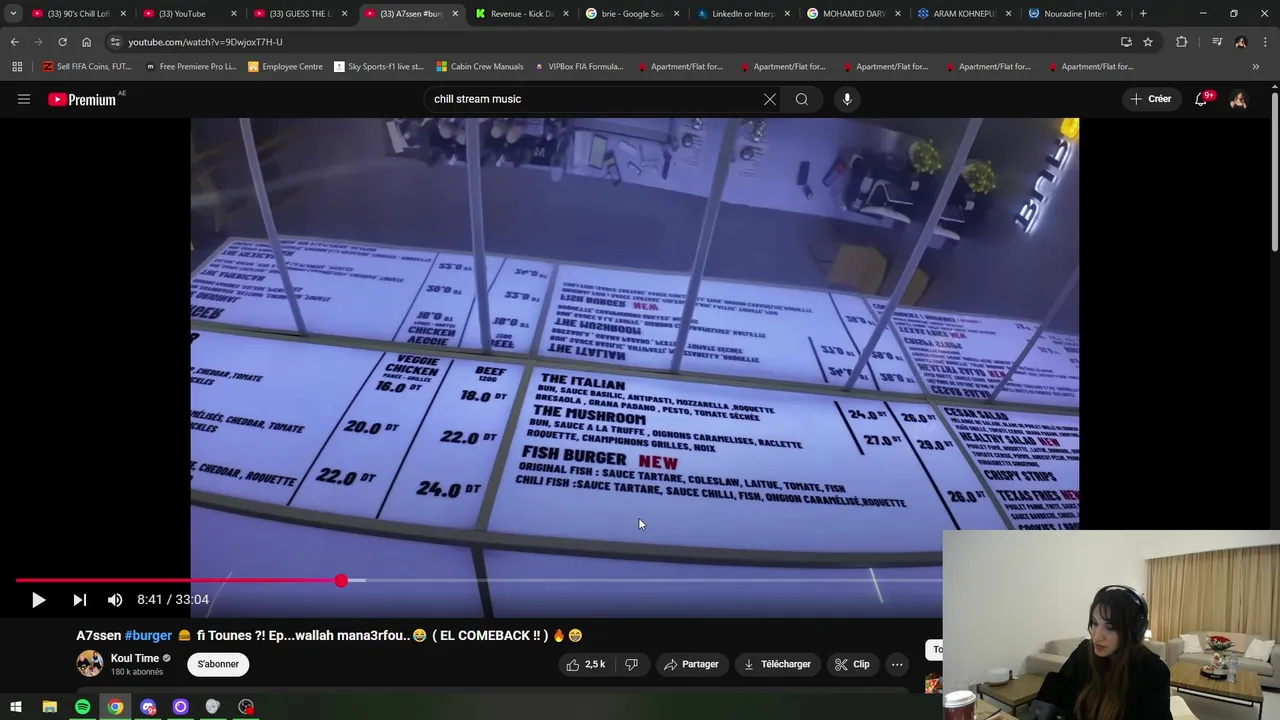The image size is (1280, 720).
Task: Skip to the next video
Action: coord(79,600)
